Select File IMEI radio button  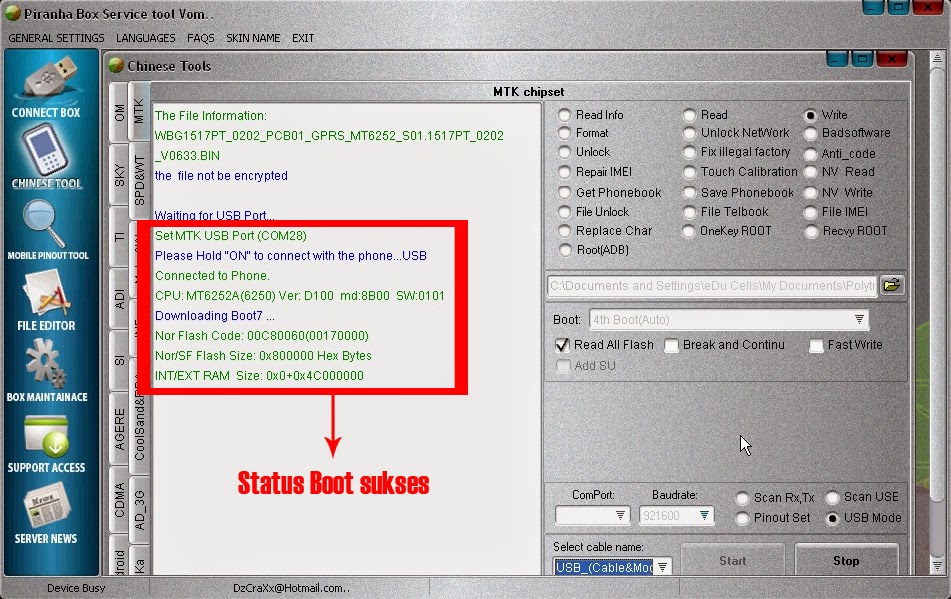811,212
